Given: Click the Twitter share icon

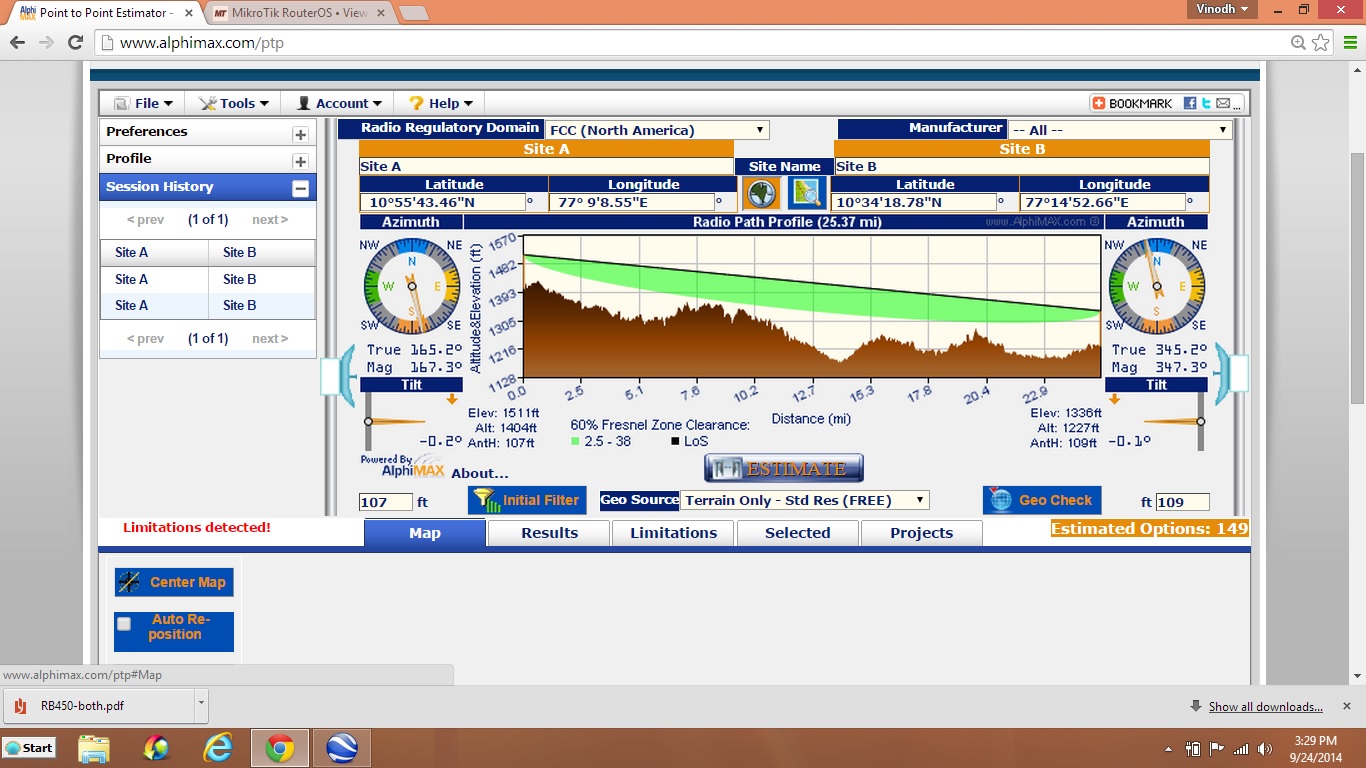Looking at the screenshot, I should [x=1207, y=103].
